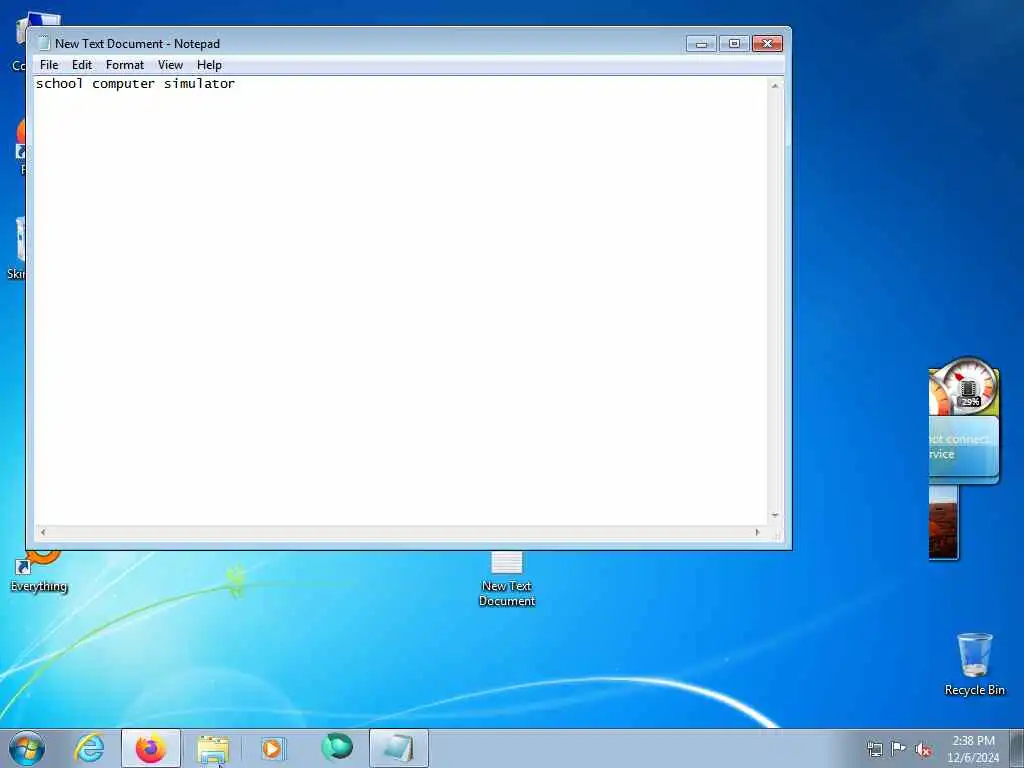Viewport: 1024px width, 768px height.
Task: Select the Everything desktop shortcut
Action: pos(39,571)
